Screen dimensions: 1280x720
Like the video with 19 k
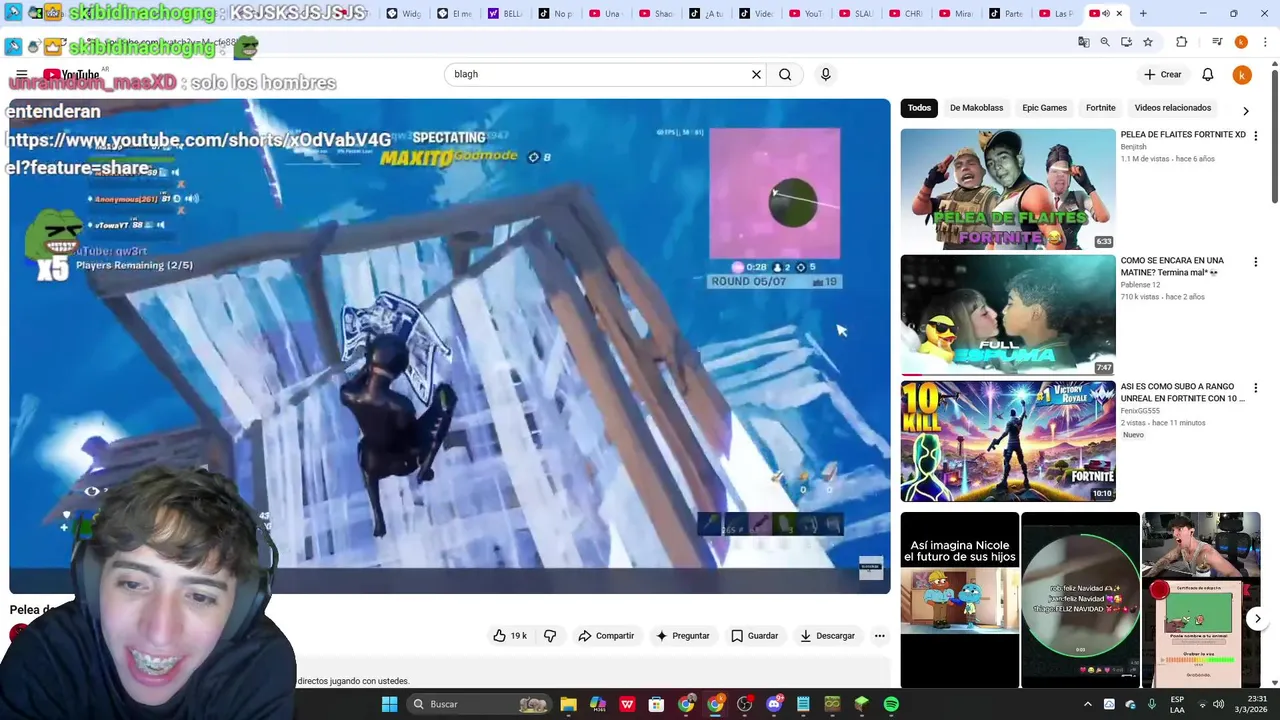[510, 636]
